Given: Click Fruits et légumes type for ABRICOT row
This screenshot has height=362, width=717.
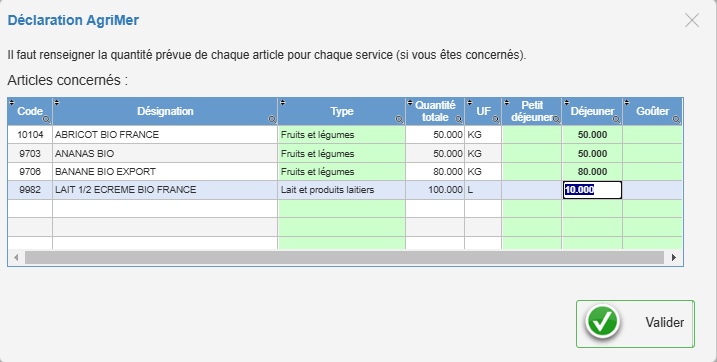Looking at the screenshot, I should click(342, 135).
